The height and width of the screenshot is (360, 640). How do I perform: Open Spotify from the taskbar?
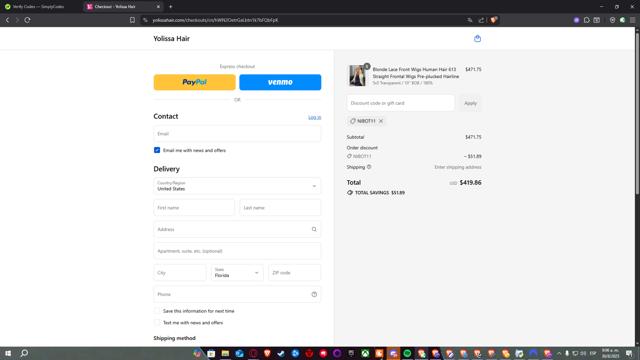pyautogui.click(x=407, y=353)
